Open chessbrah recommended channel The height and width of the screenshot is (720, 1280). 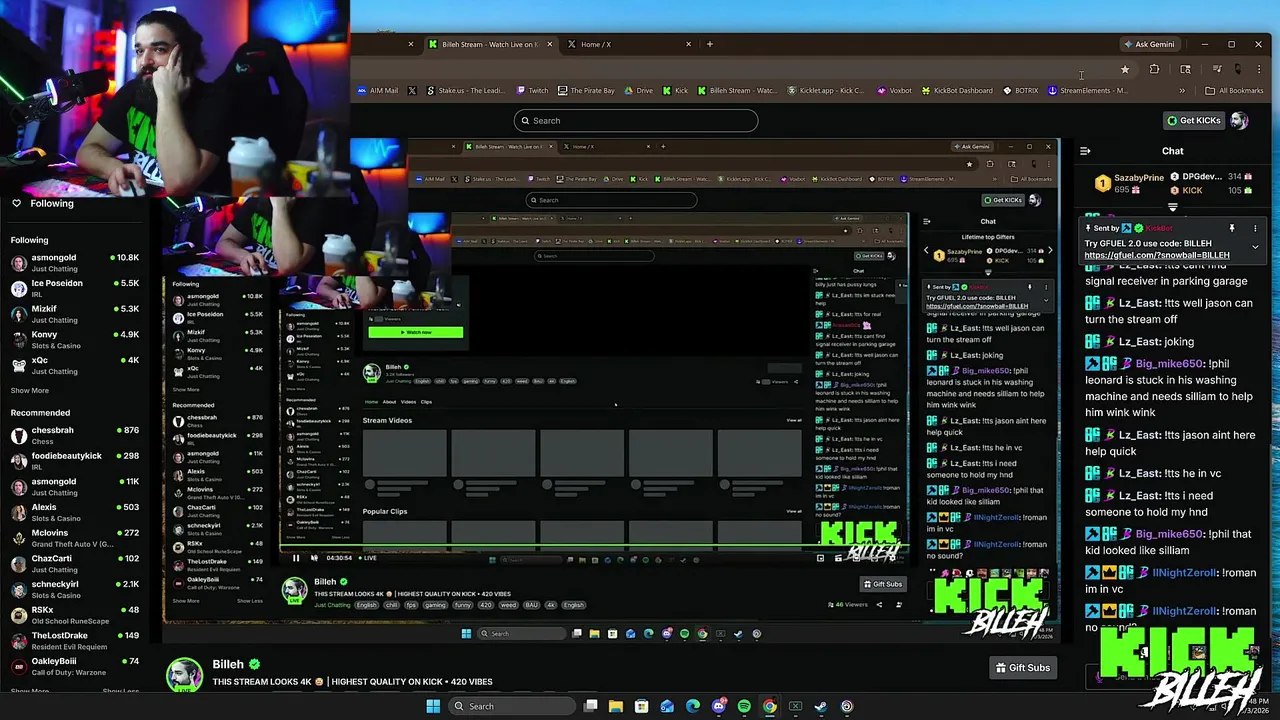coord(74,435)
